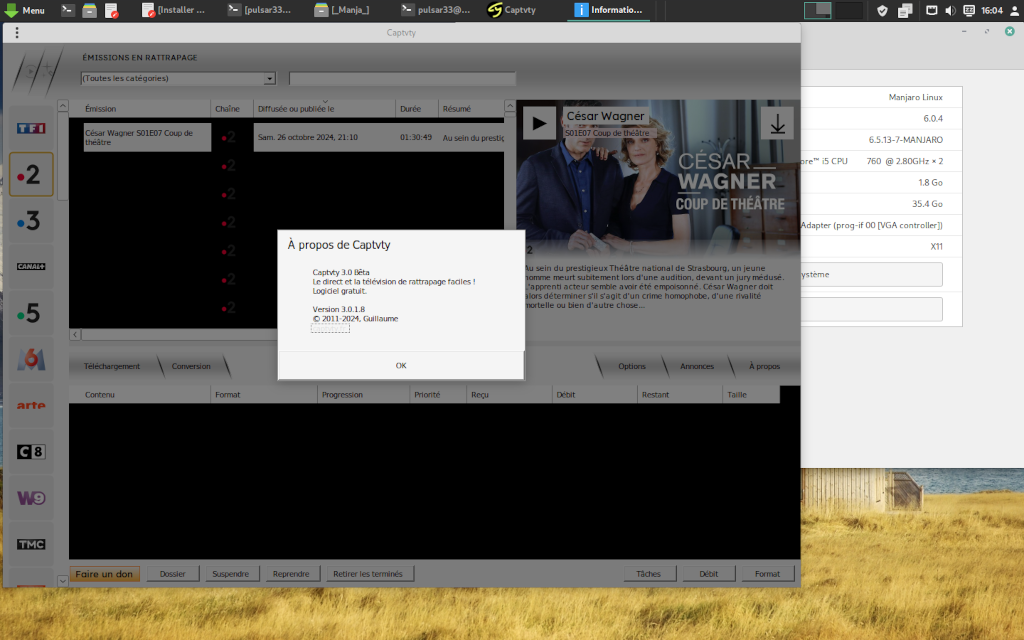Switch to the Conversion tab
The width and height of the screenshot is (1024, 640).
[190, 366]
